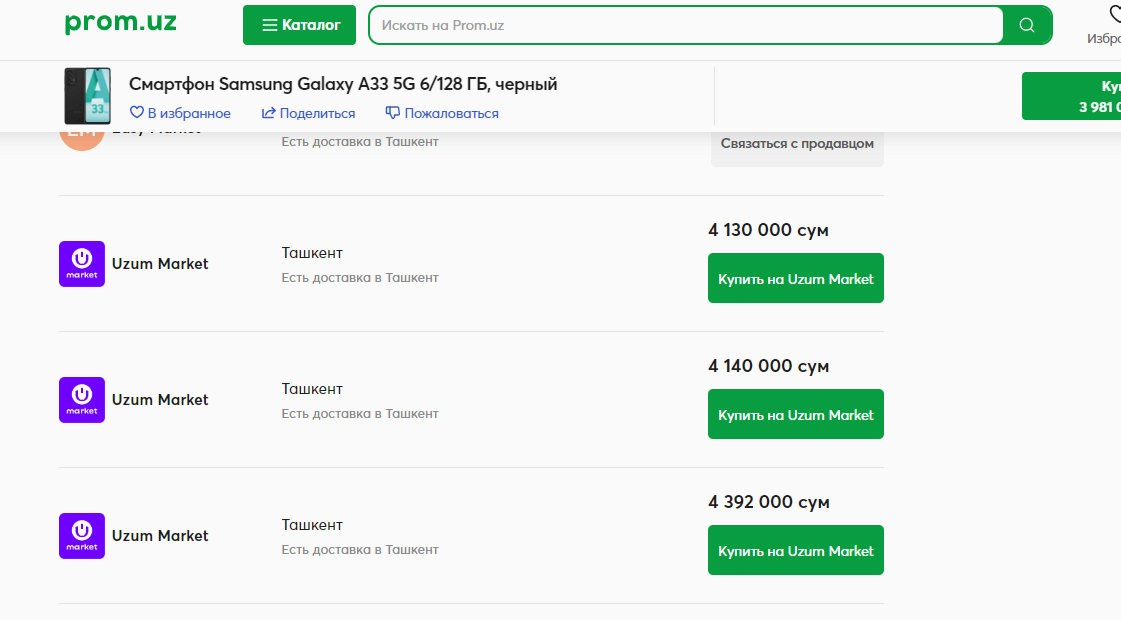This screenshot has width=1121, height=620.
Task: Click the search magnifier button
Action: click(1027, 25)
